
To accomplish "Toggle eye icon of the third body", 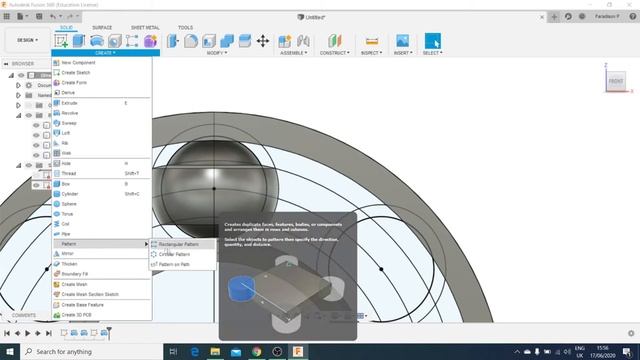I will pyautogui.click(x=36, y=145).
